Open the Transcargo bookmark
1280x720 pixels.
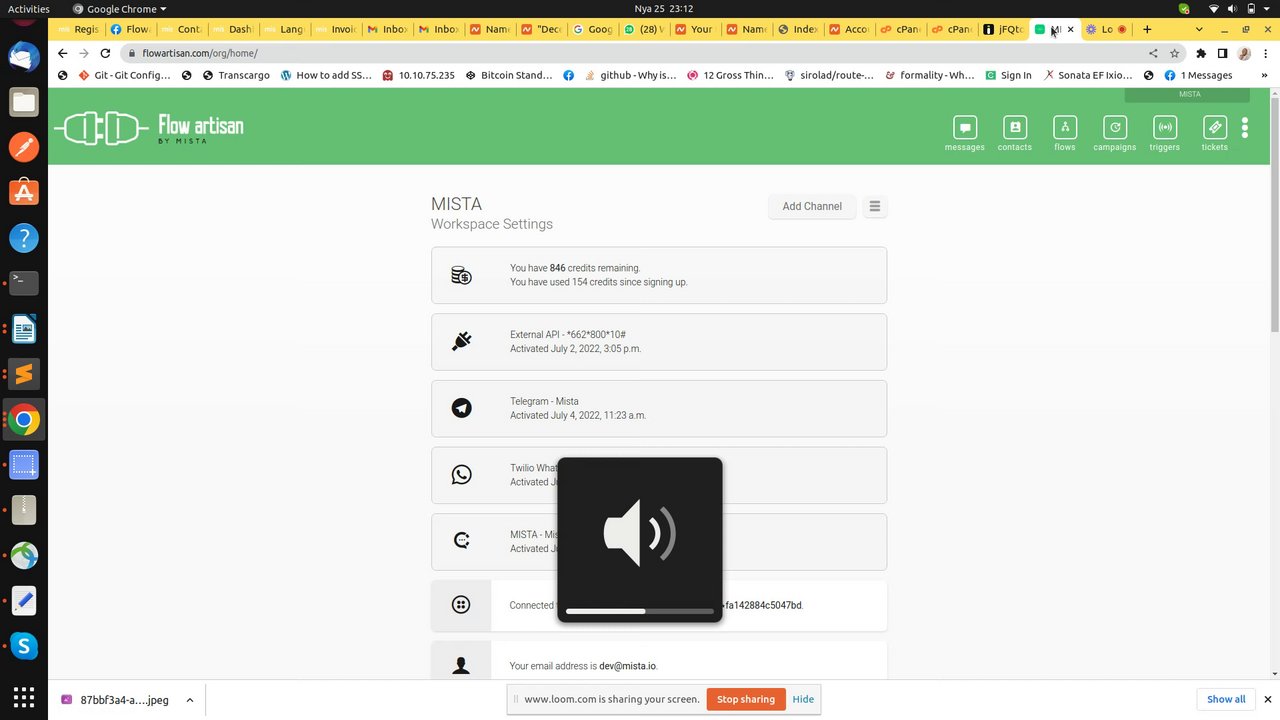236,75
